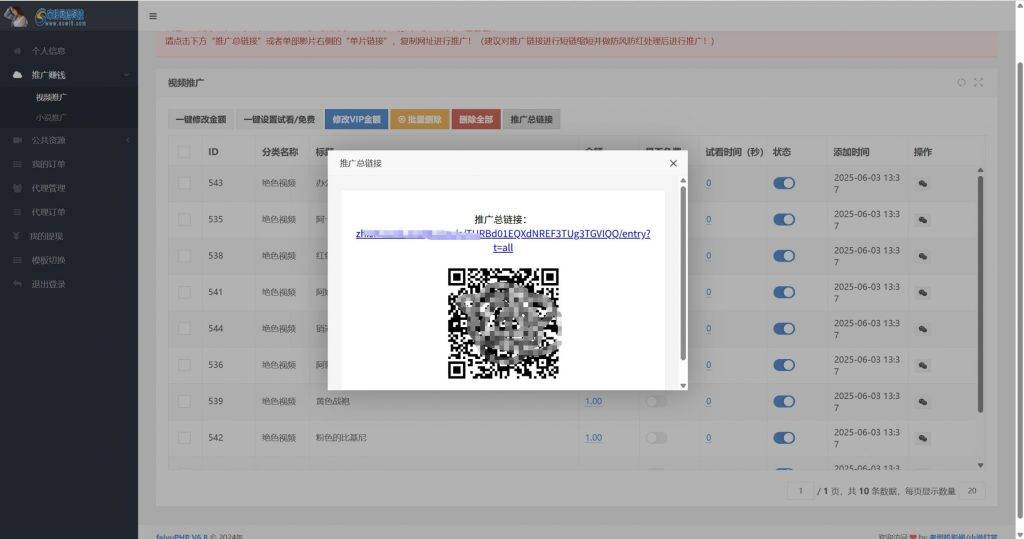This screenshot has width=1024, height=539.
Task: Click the 添加时间 column header
Action: tap(851, 152)
